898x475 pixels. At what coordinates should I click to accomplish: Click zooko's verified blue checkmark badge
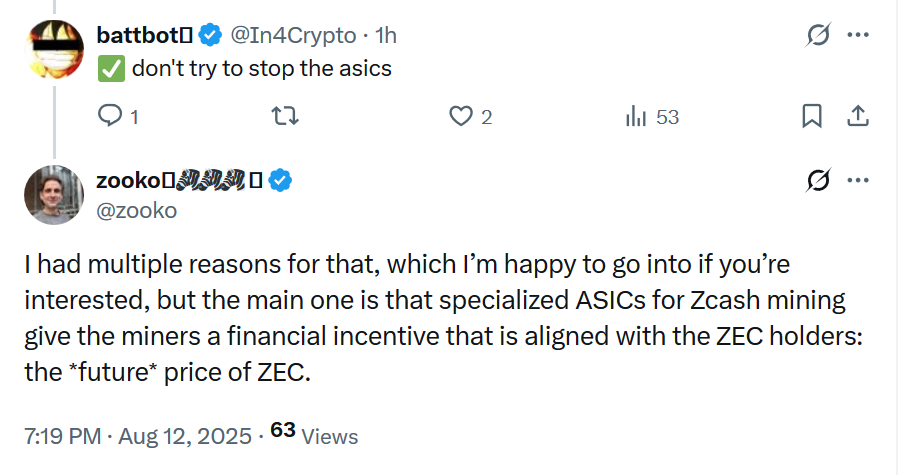click(280, 180)
